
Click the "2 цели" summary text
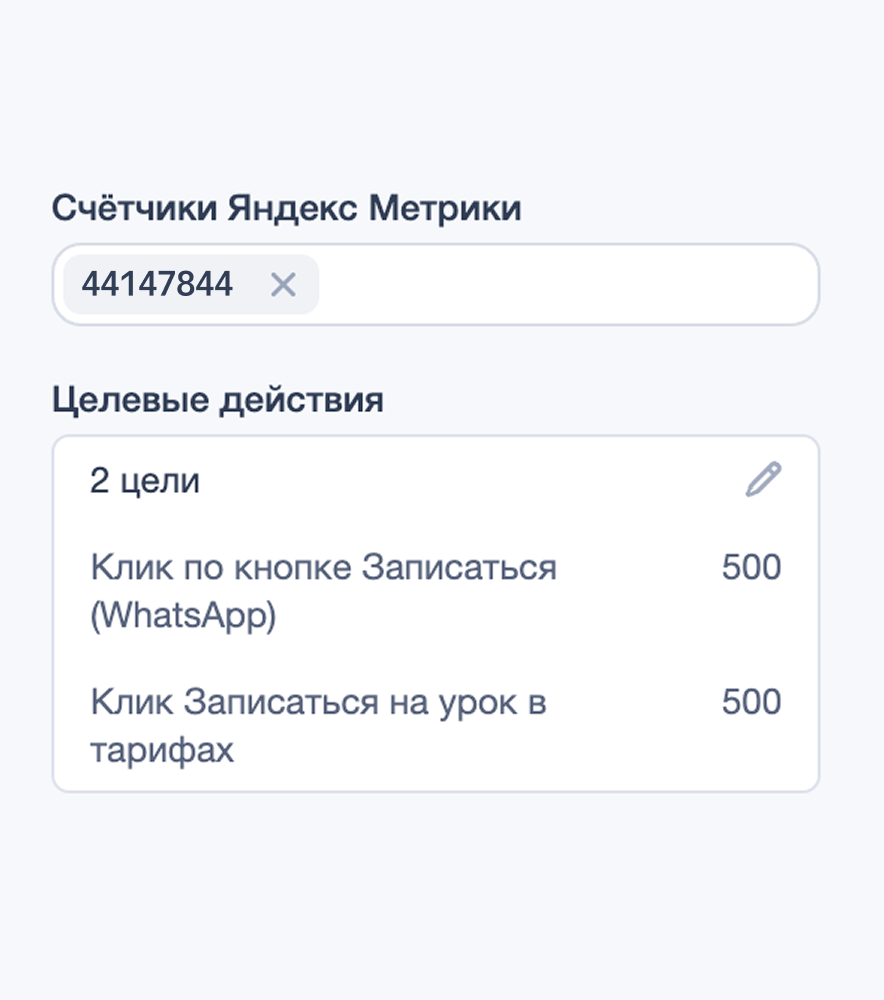point(145,481)
